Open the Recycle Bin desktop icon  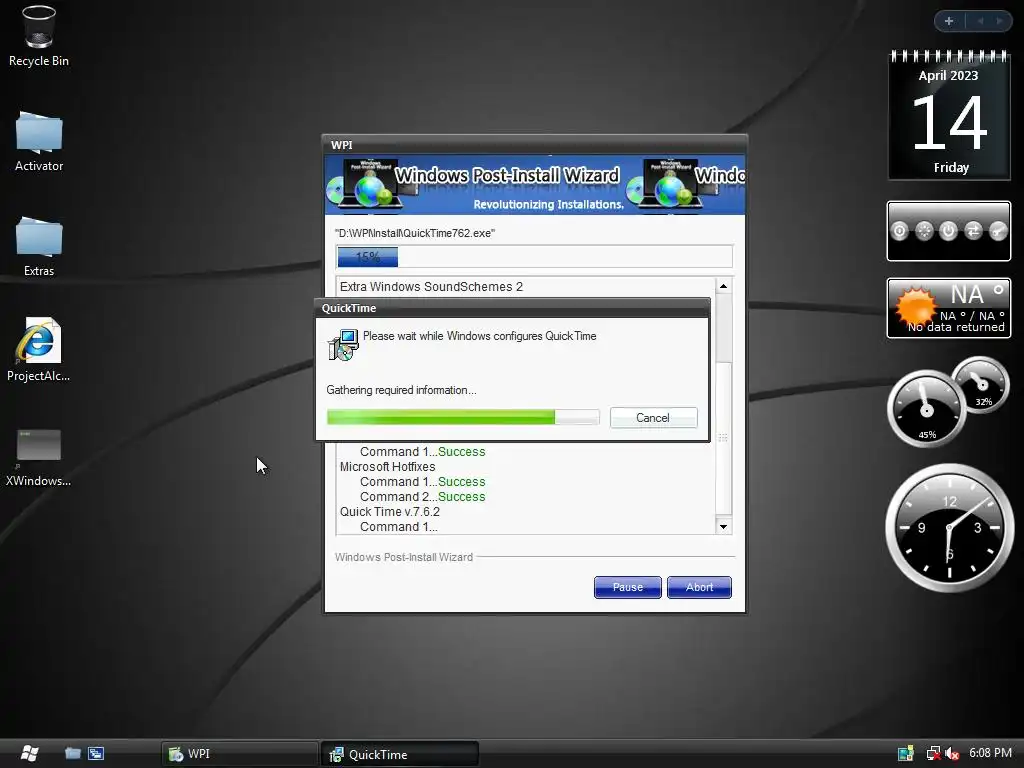pos(39,36)
